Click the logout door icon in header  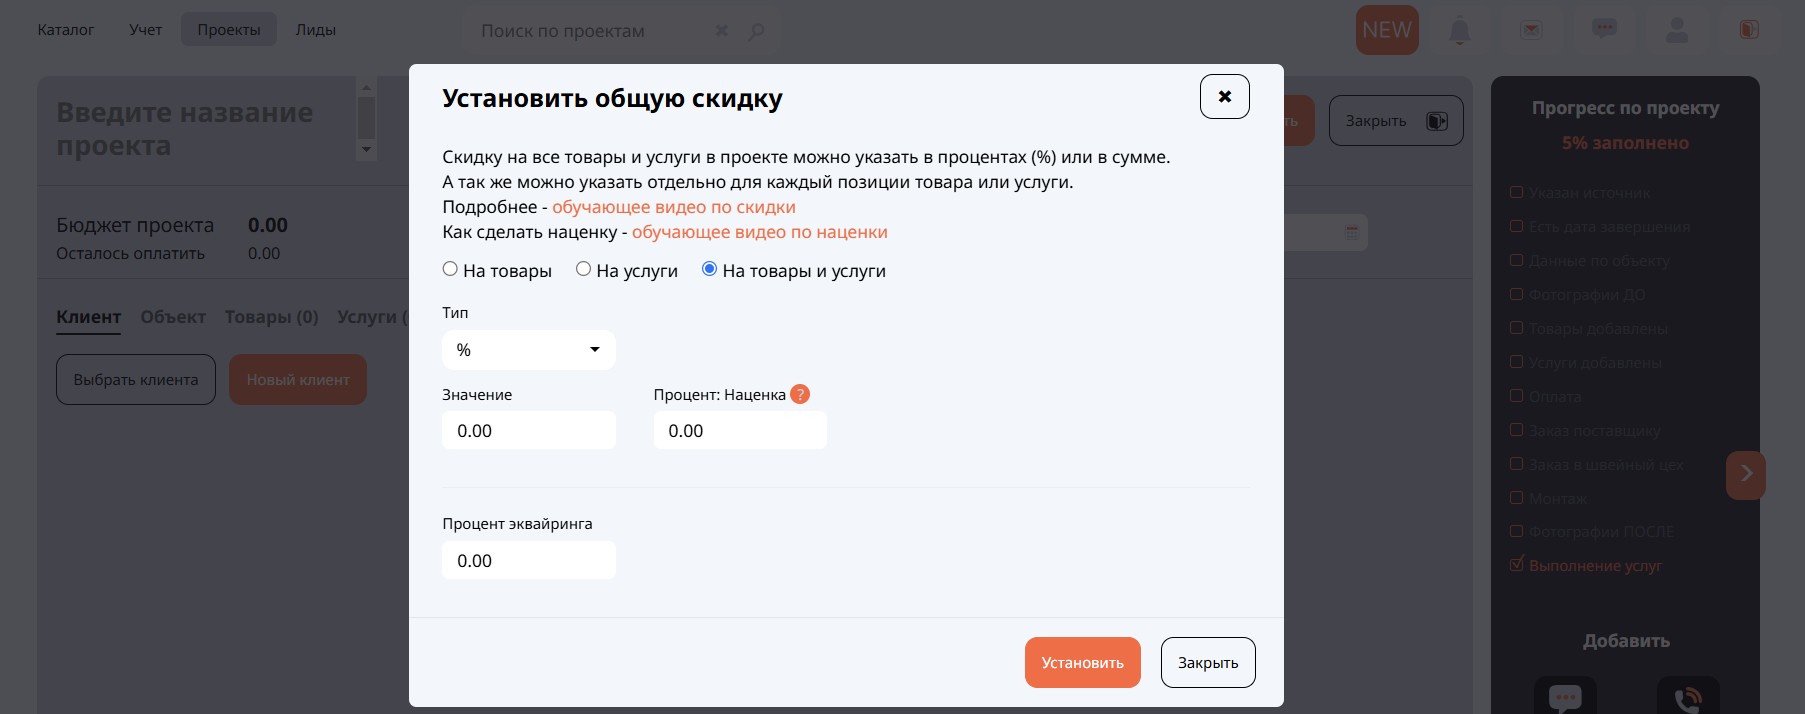1748,31
